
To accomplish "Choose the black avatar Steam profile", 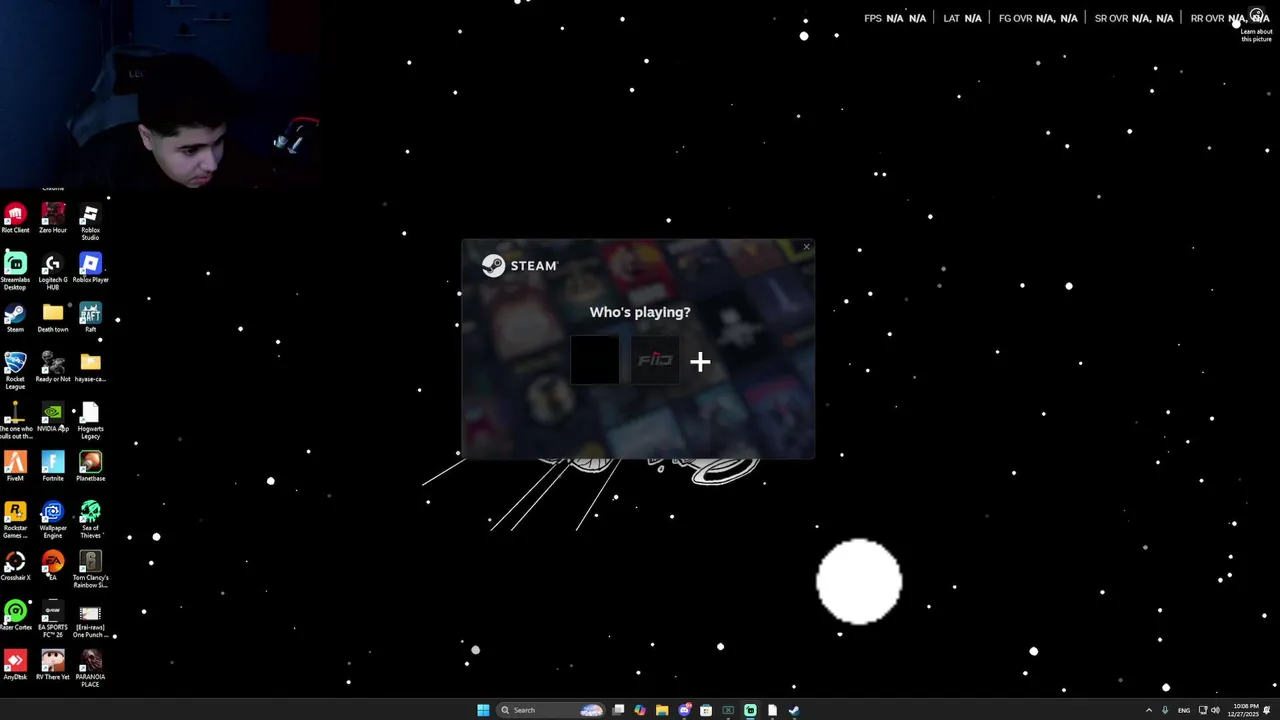I will pyautogui.click(x=595, y=360).
